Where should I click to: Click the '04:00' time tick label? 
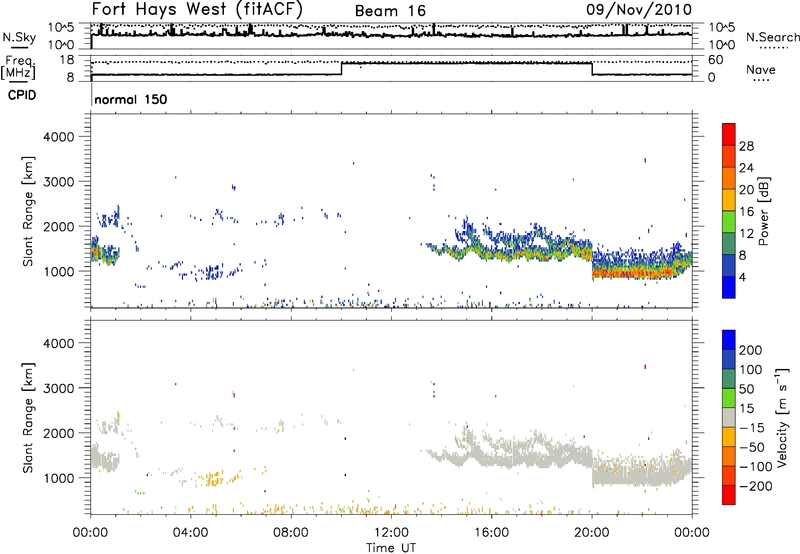point(190,533)
